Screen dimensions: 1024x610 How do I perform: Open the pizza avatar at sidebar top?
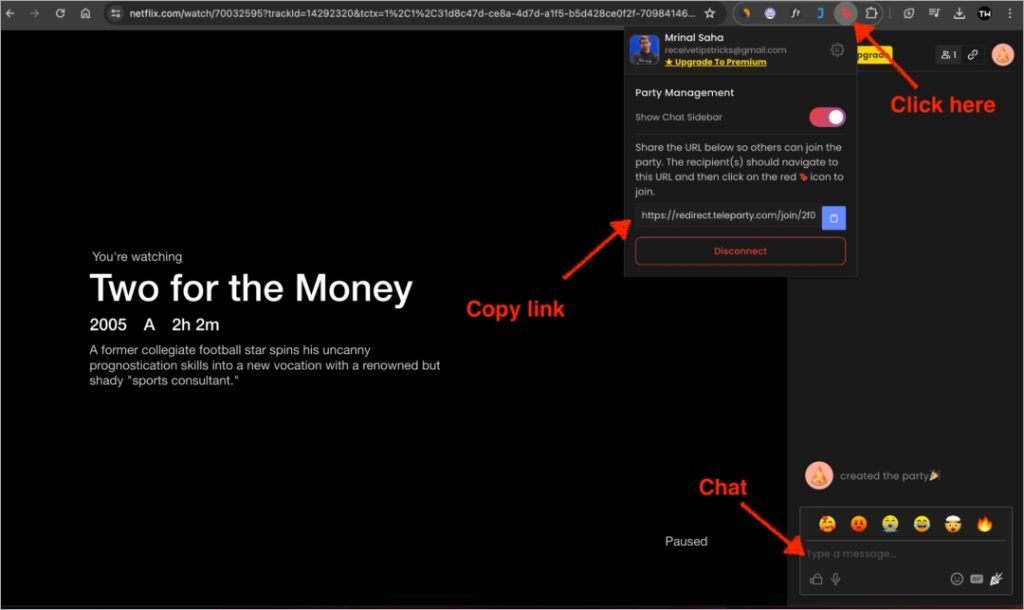point(1002,55)
